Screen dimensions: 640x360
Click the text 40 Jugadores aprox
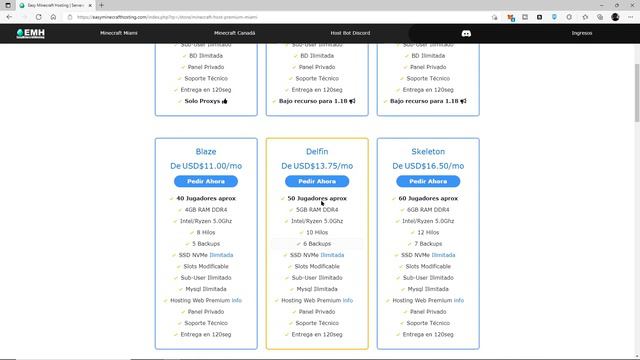click(206, 198)
